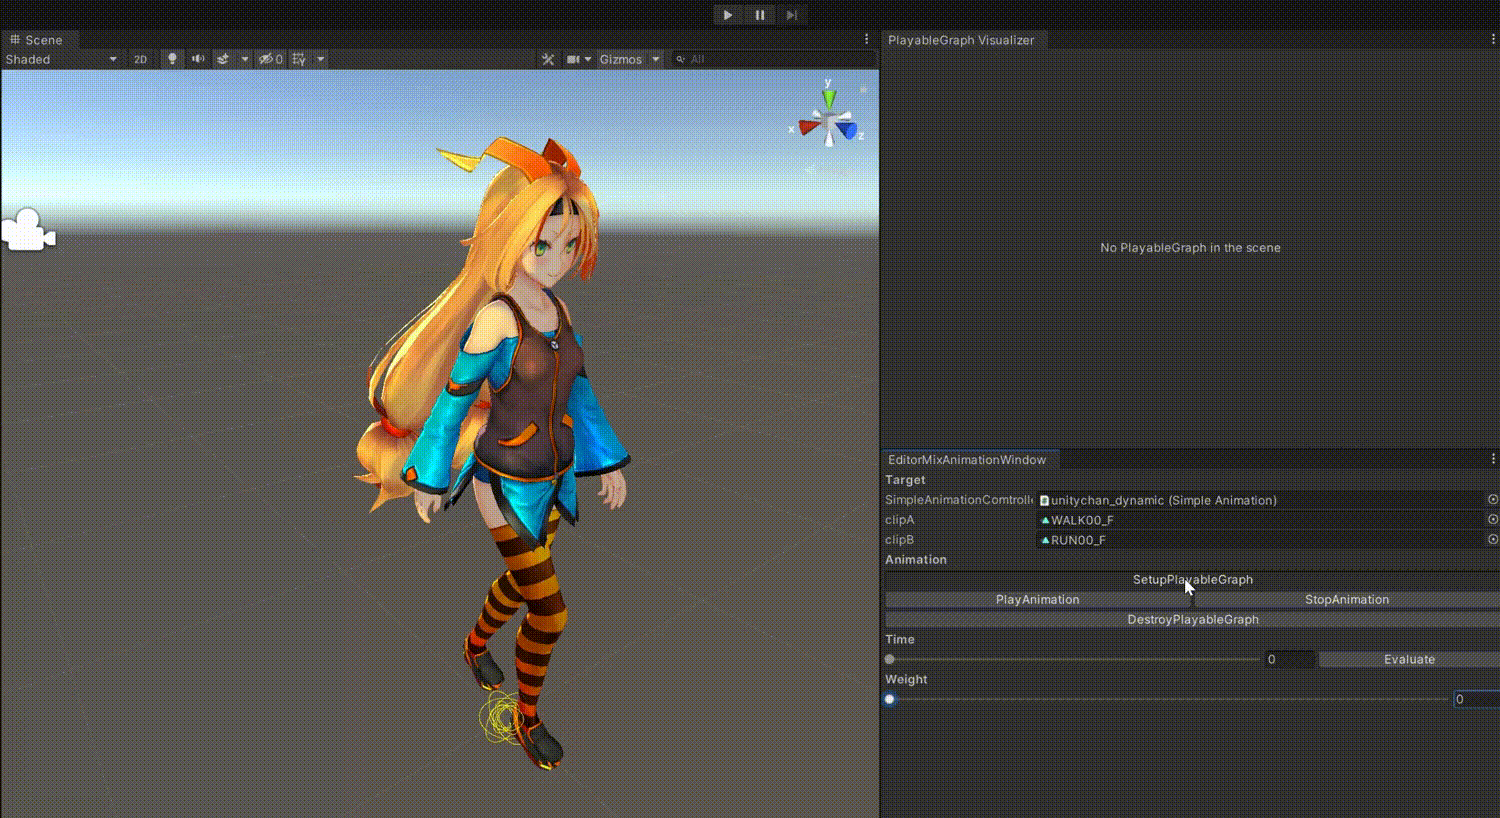Switch to the PlayableGraph Visualizer tab

coord(961,40)
